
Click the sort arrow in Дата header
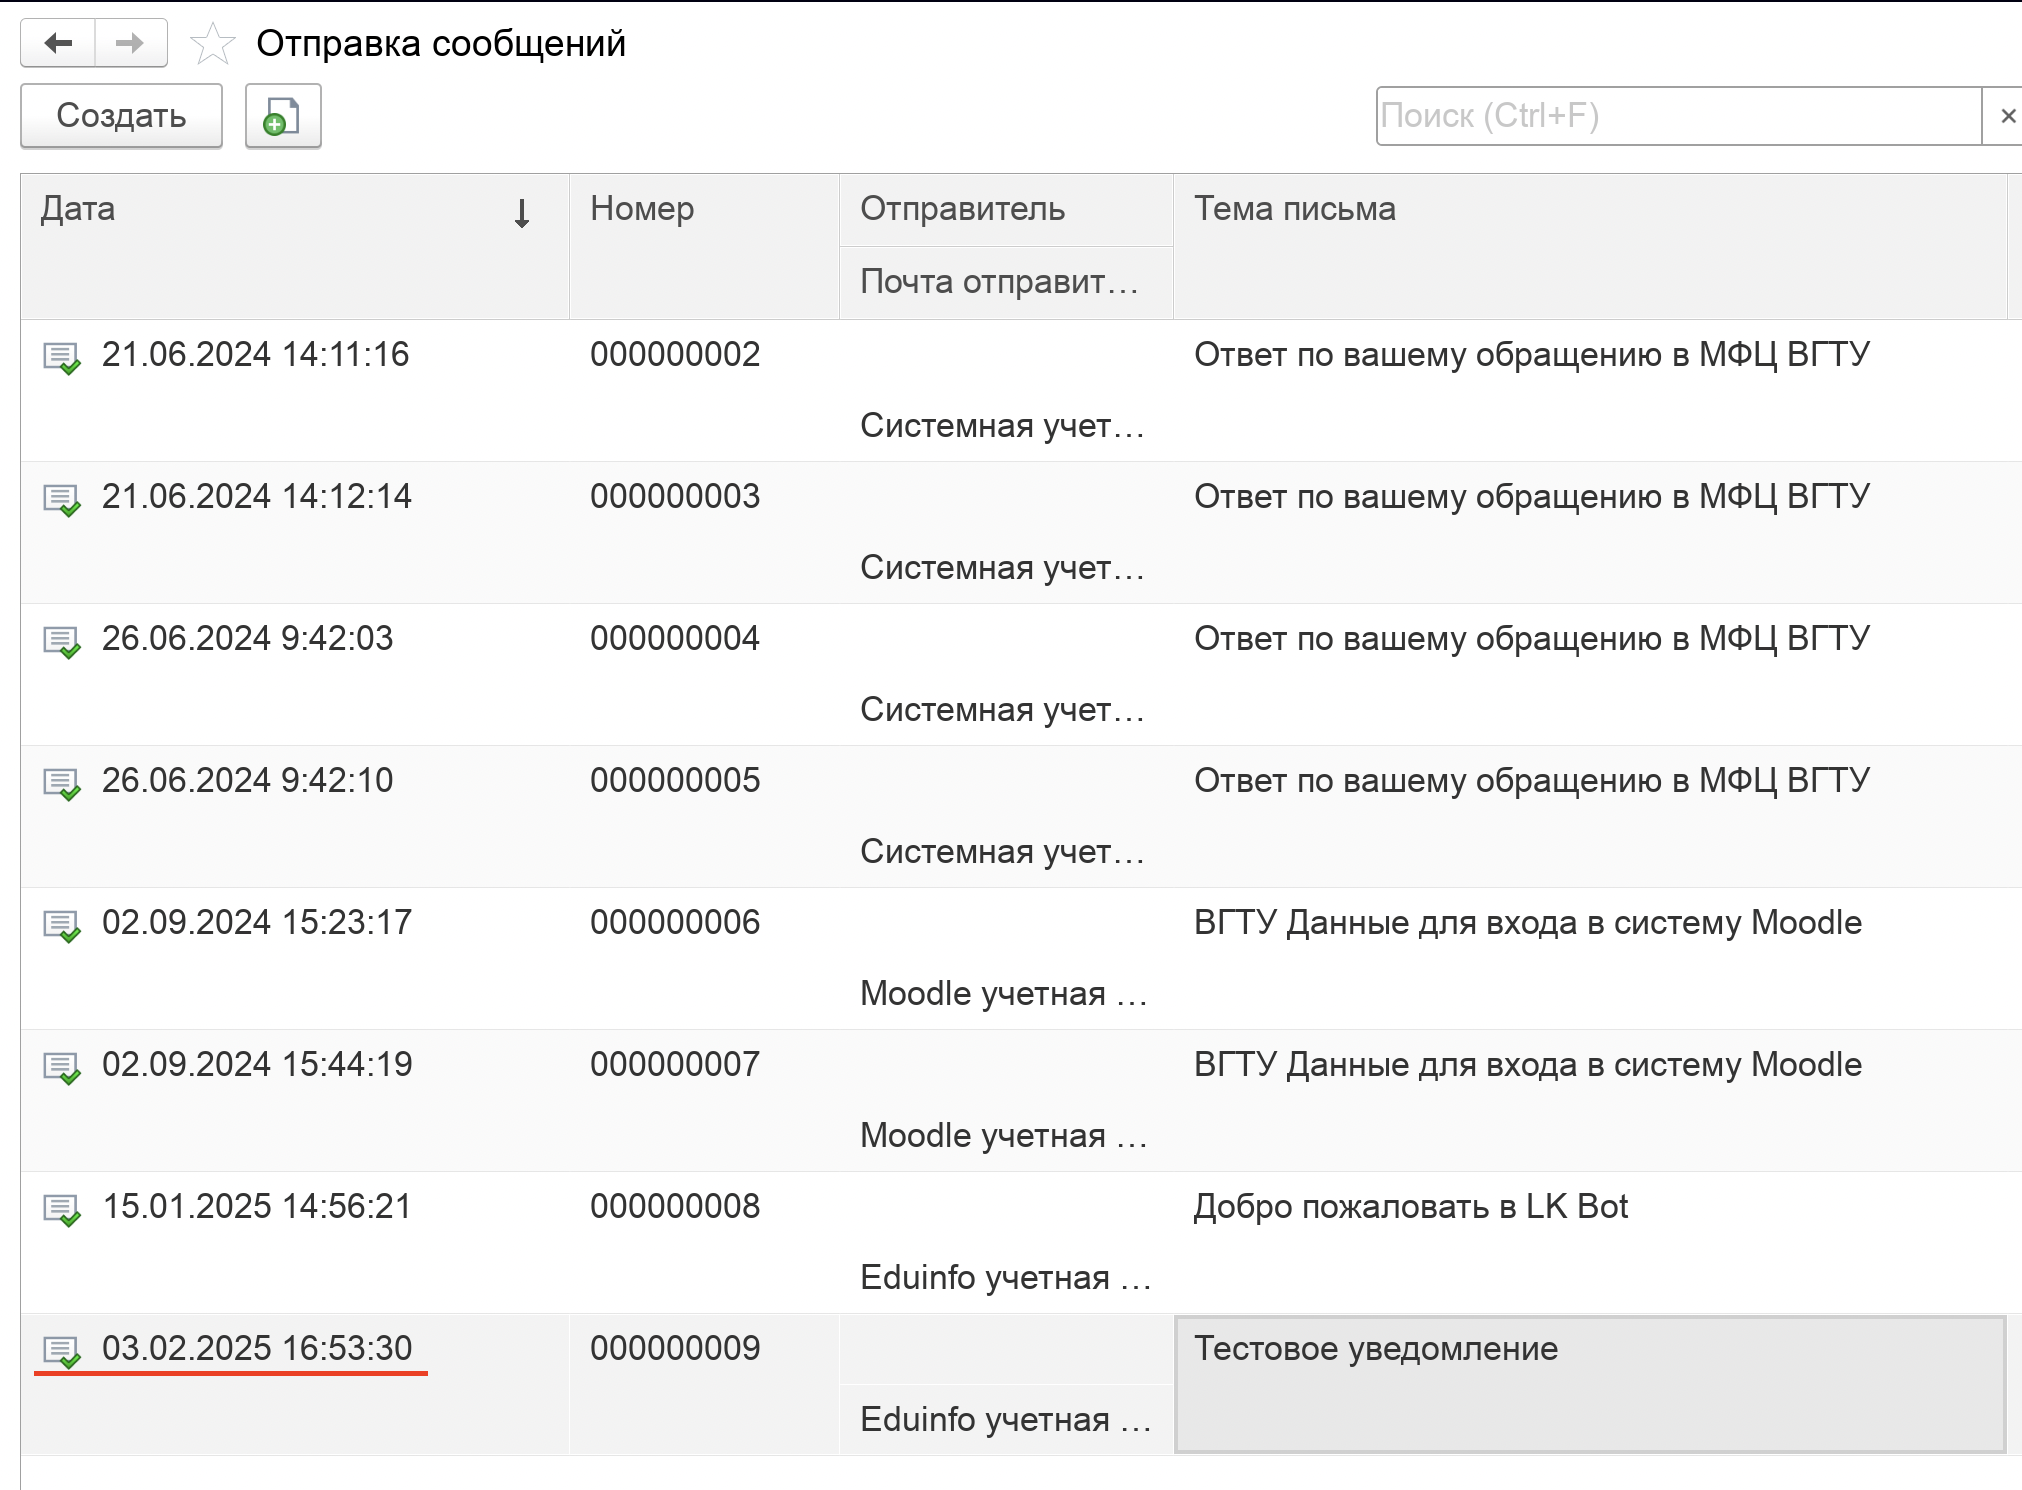coord(521,213)
